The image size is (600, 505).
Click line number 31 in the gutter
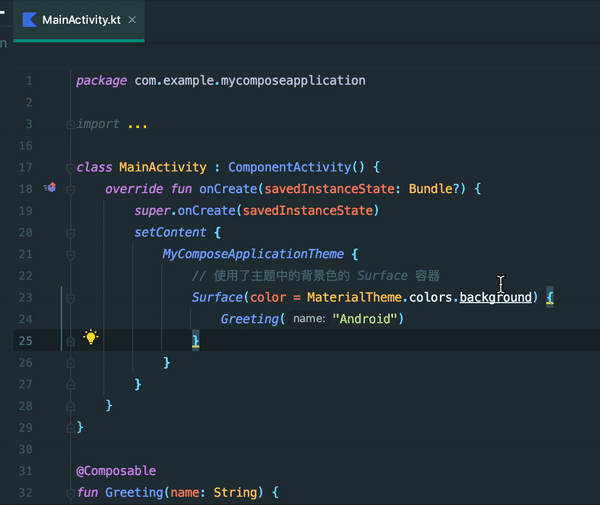point(26,471)
